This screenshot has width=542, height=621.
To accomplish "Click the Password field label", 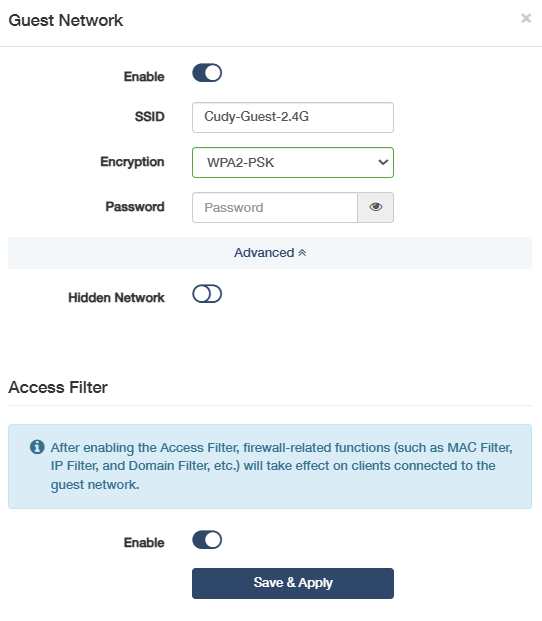I will (135, 207).
